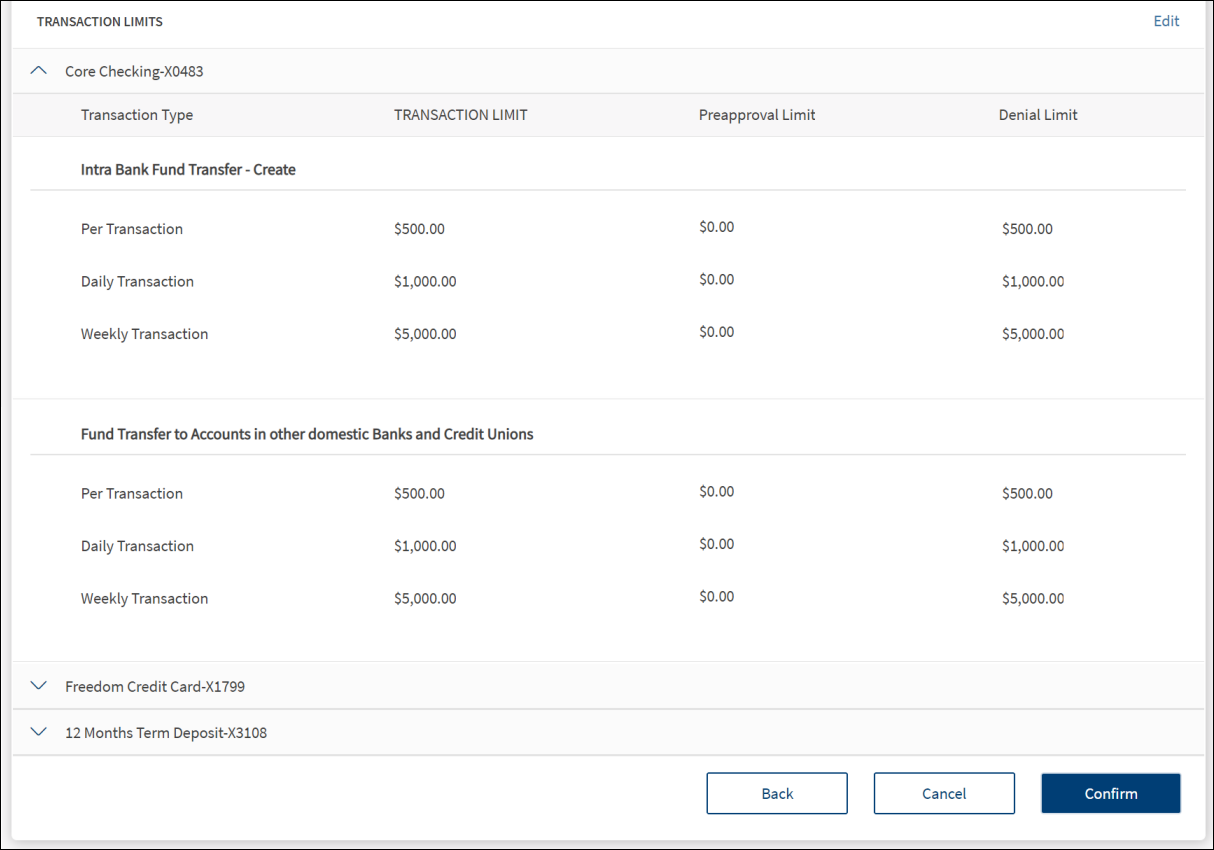Click the TRANSACTION LIMITS section title
Image resolution: width=1214 pixels, height=850 pixels.
[x=100, y=21]
